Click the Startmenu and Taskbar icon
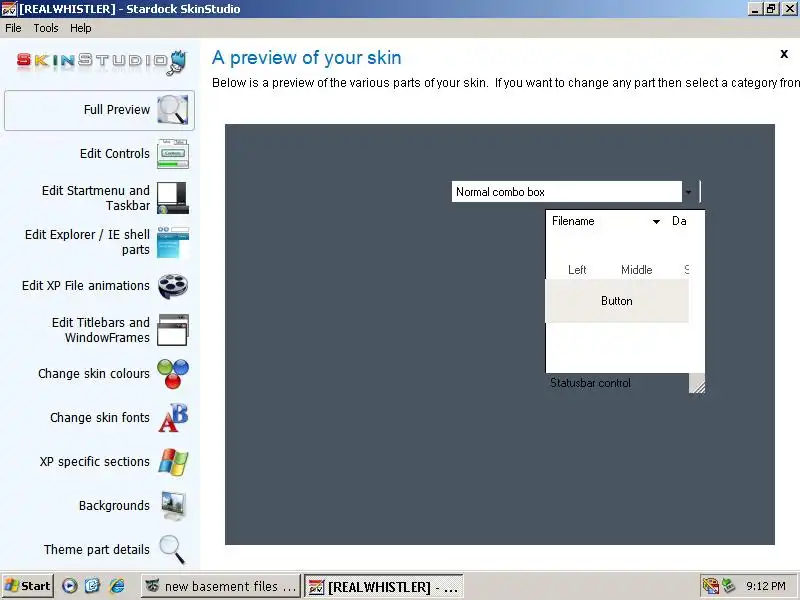Screen dimensions: 800x600 pos(172,198)
